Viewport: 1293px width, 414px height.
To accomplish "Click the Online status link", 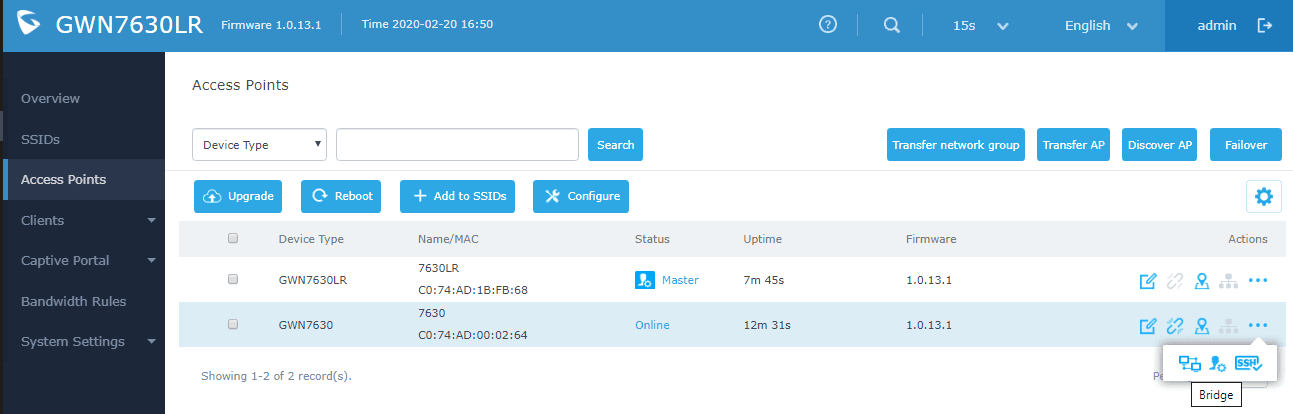I will pyautogui.click(x=652, y=324).
